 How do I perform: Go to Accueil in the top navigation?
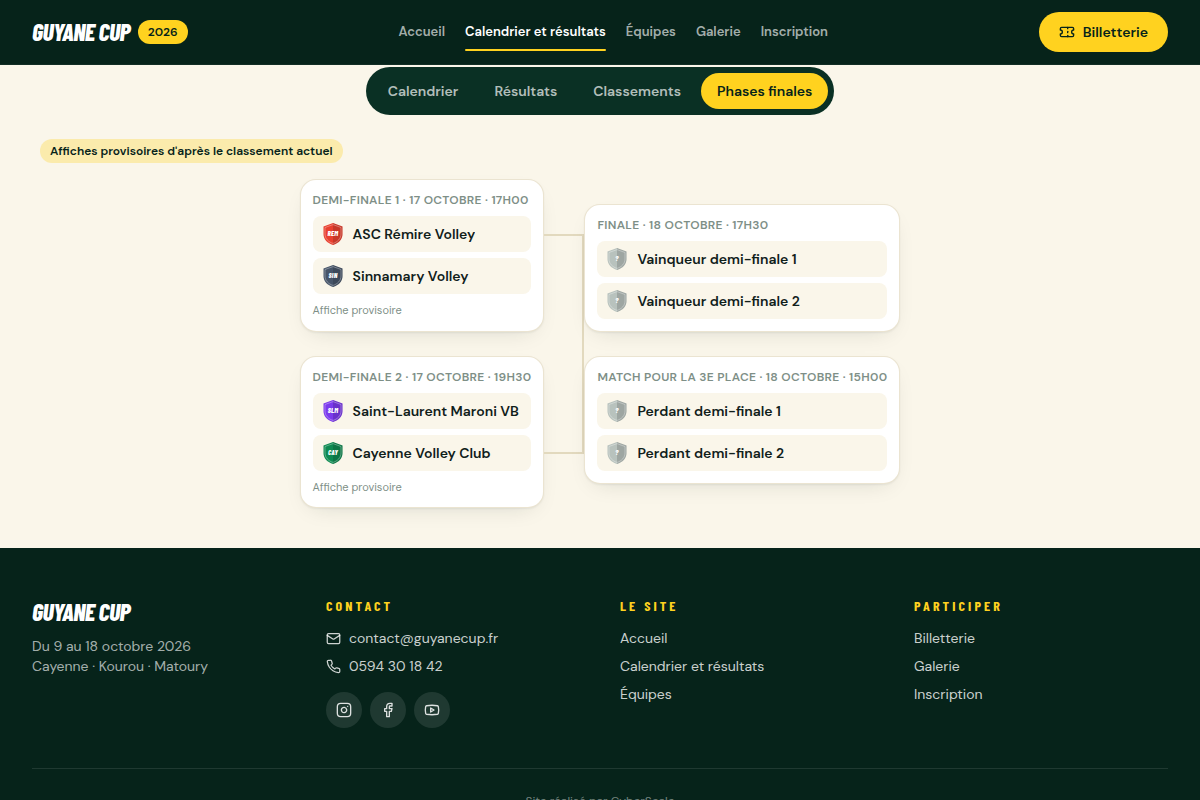coord(422,32)
